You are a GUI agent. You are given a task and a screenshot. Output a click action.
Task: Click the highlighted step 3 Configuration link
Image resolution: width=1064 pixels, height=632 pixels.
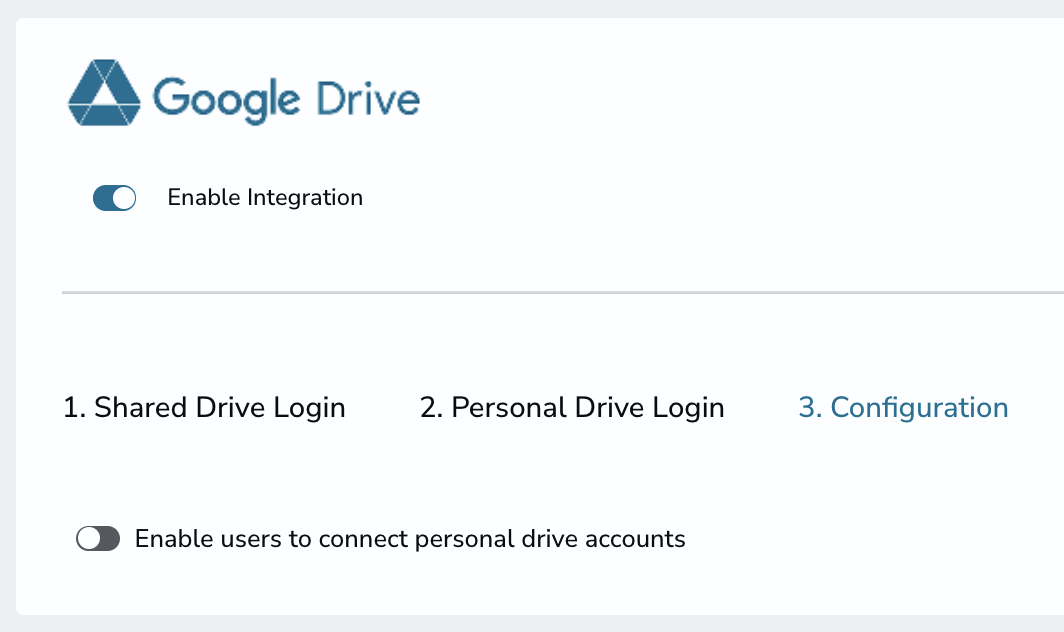[x=903, y=408]
